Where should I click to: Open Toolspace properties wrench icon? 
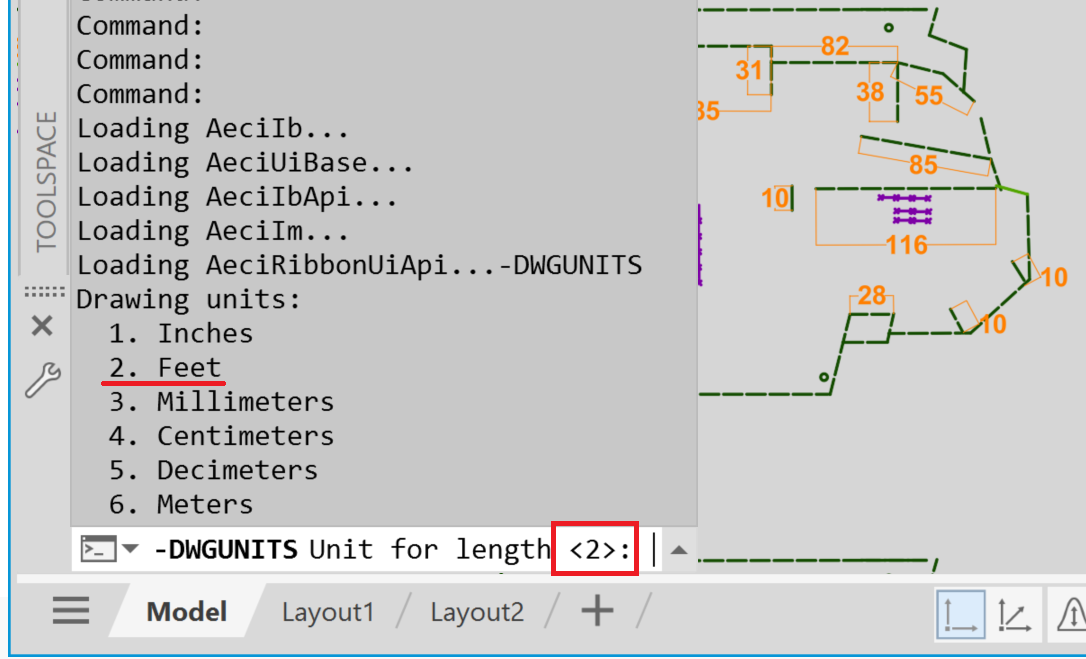click(x=43, y=380)
